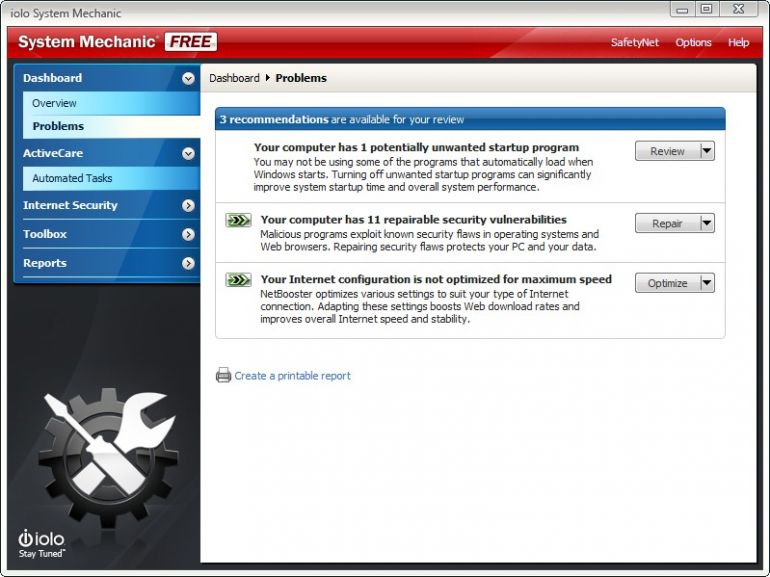Image resolution: width=770 pixels, height=577 pixels.
Task: Click the ActiveCare sidebar heading
Action: (53, 153)
